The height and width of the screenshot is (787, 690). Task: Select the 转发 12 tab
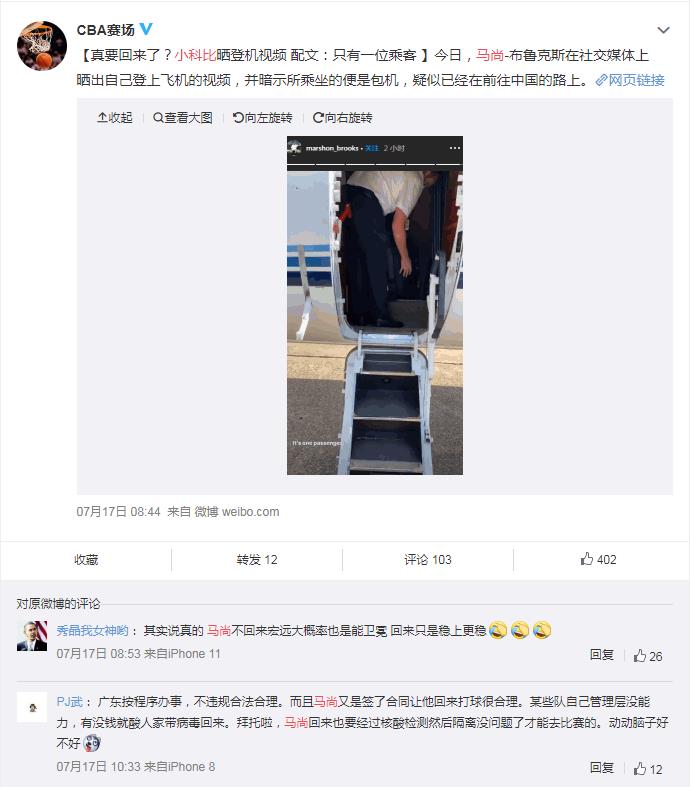(x=257, y=560)
